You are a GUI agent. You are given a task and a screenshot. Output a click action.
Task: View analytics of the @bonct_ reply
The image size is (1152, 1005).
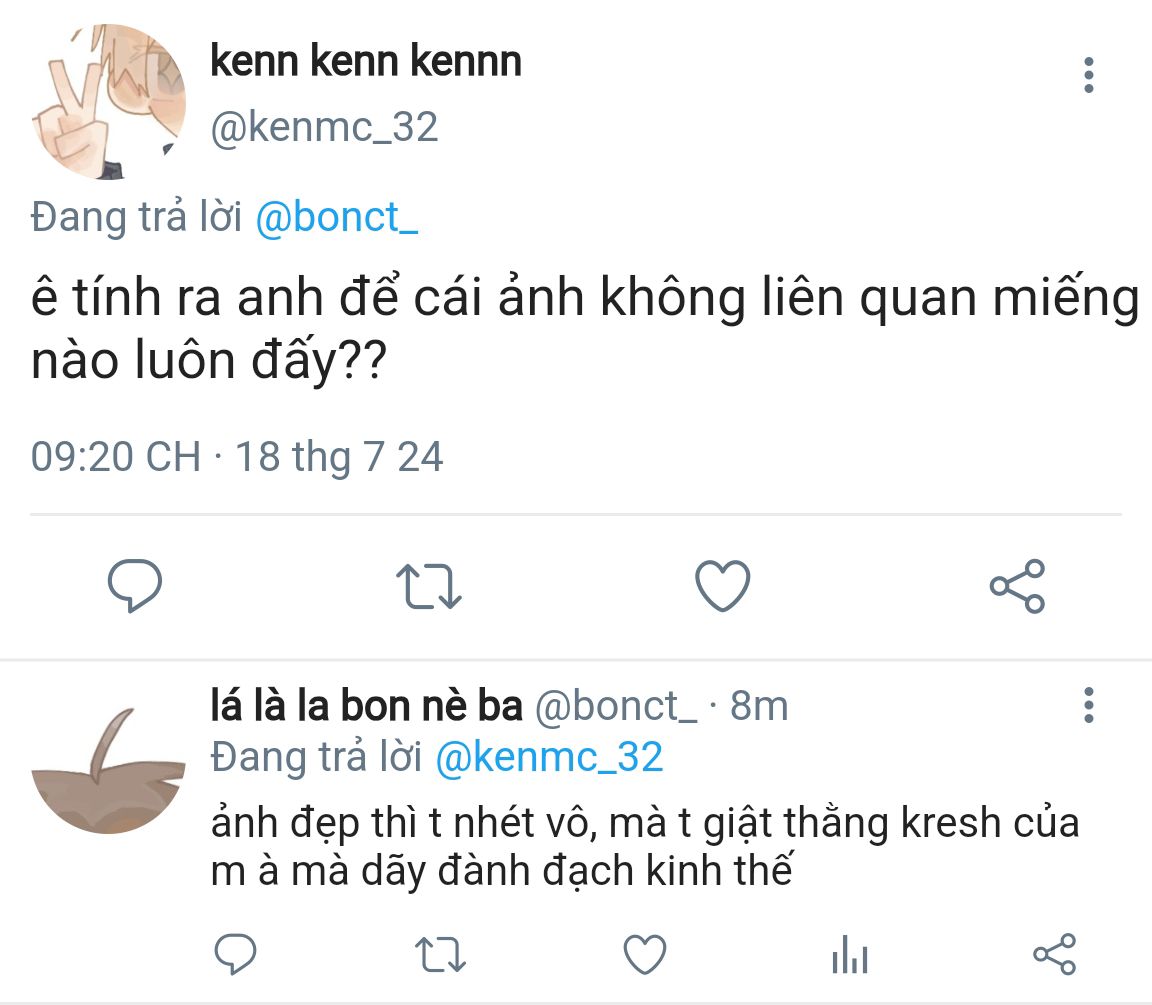click(x=850, y=955)
